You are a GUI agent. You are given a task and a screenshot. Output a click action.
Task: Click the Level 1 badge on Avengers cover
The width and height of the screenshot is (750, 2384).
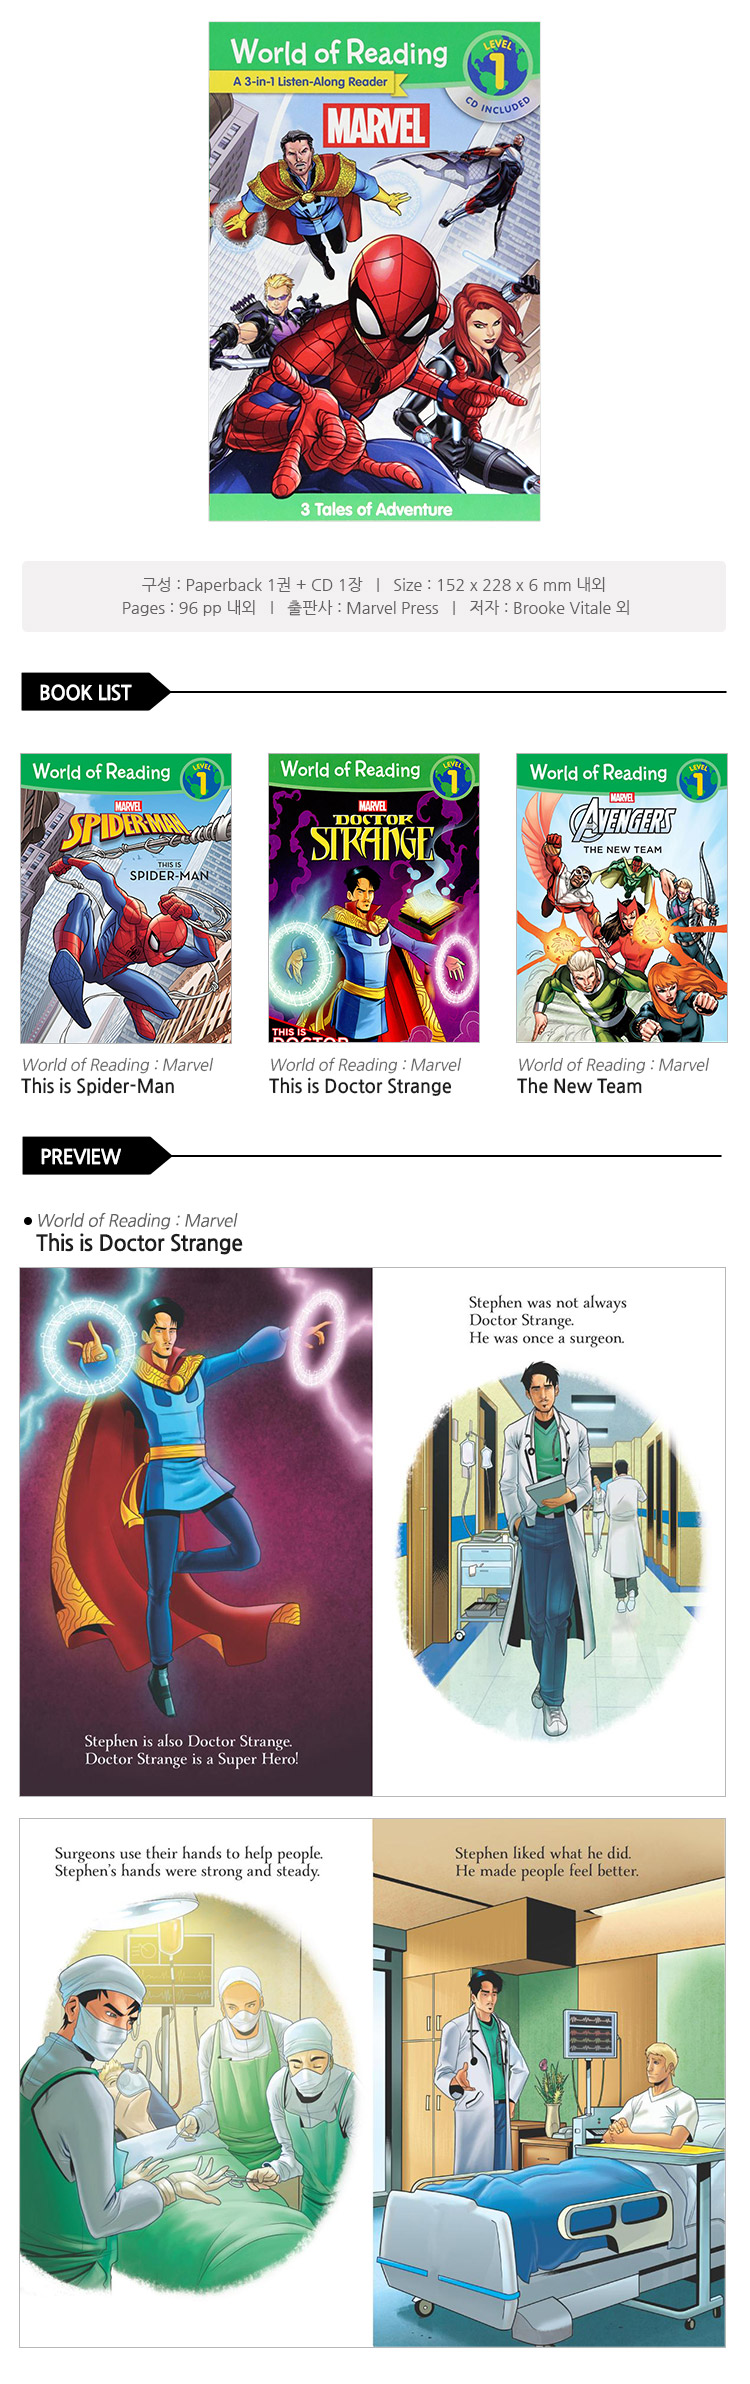(x=698, y=780)
